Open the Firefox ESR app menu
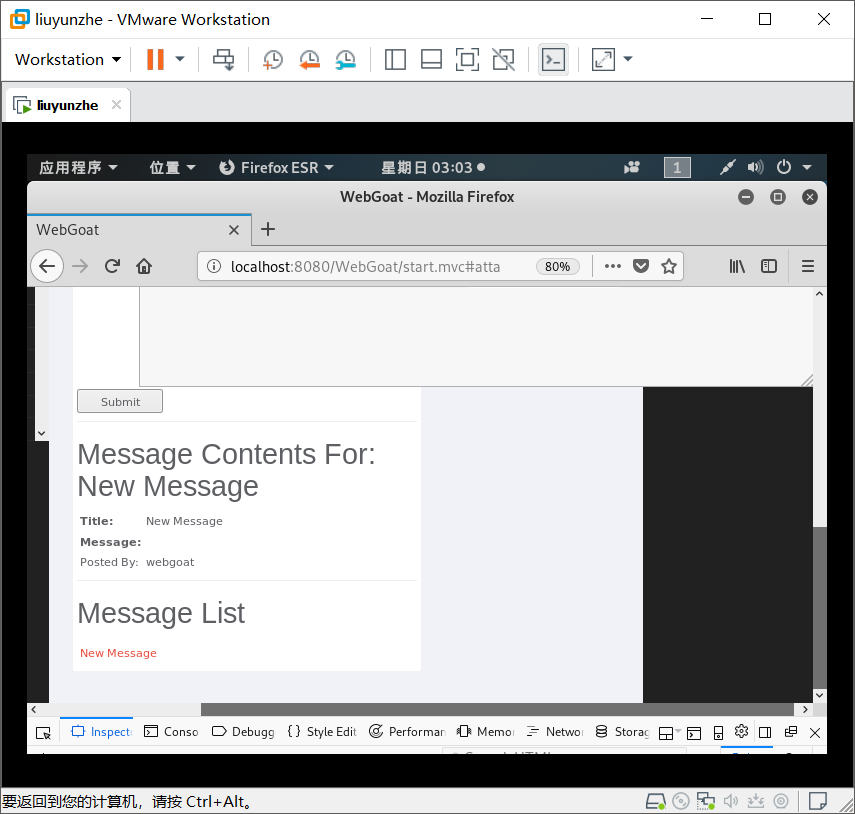Screen dimensions: 855x814 click(276, 167)
